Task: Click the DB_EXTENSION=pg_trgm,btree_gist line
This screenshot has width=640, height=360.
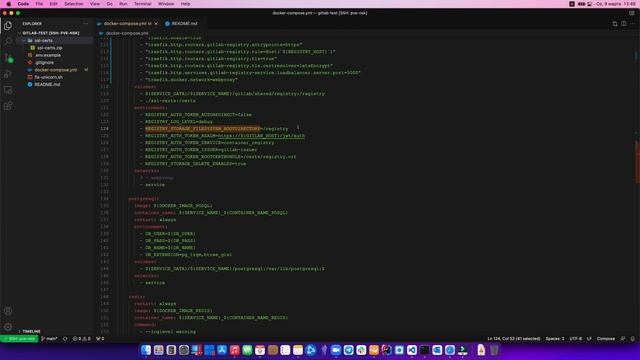Action: [188, 255]
